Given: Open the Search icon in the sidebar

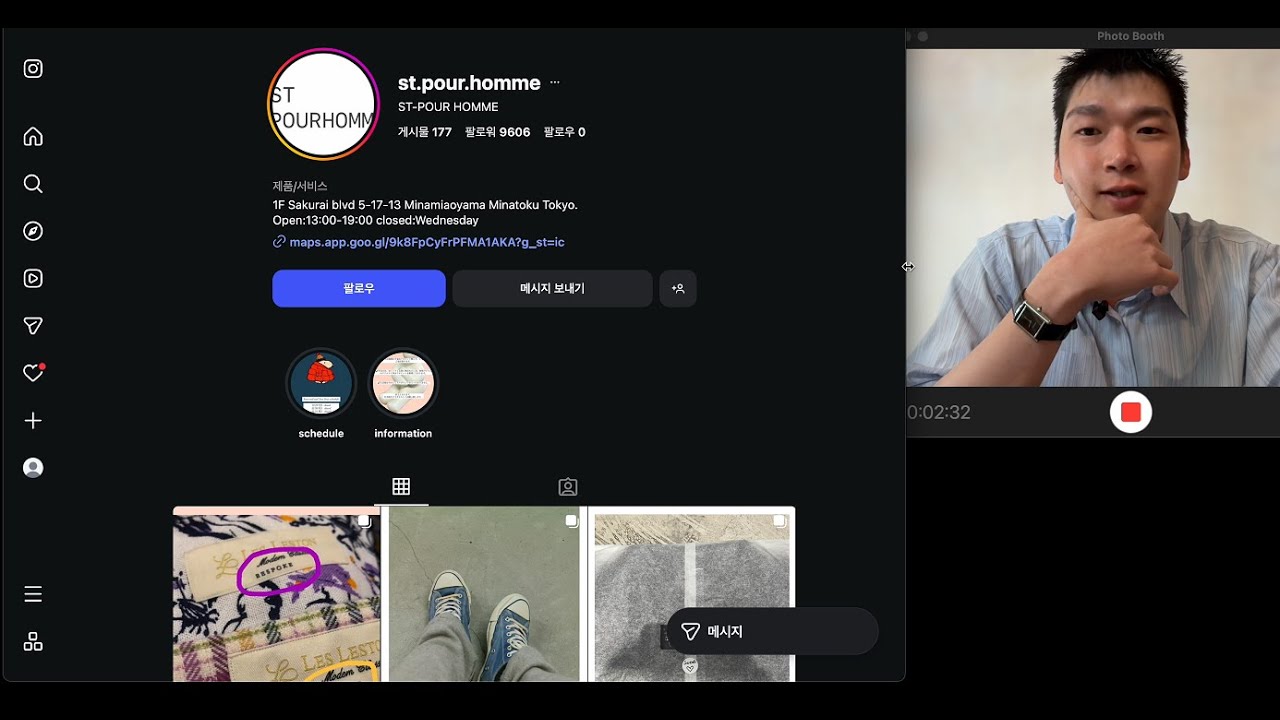Looking at the screenshot, I should tap(33, 184).
